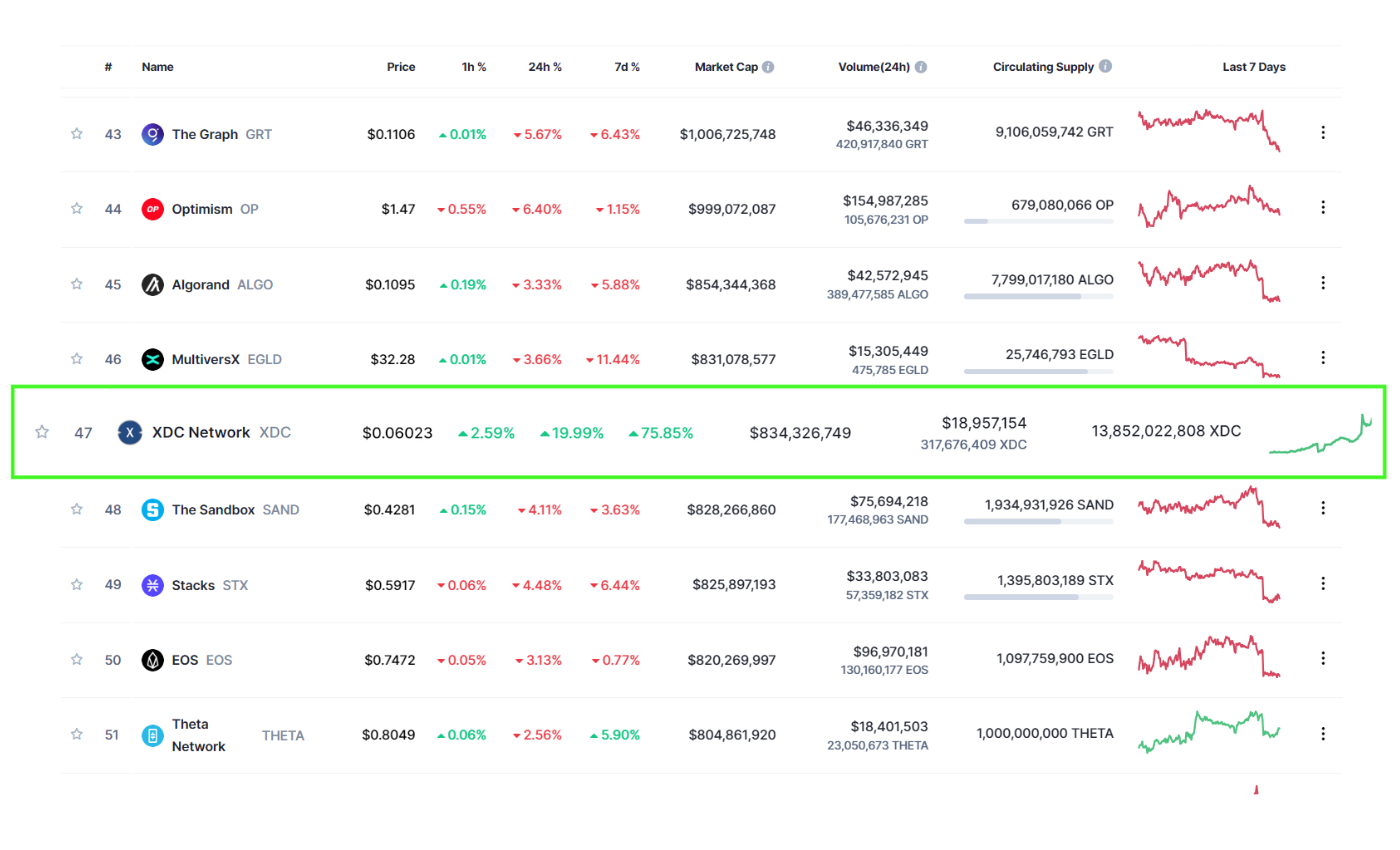1400x850 pixels.
Task: Click Optimism volume $154,987,285
Action: coord(885,201)
